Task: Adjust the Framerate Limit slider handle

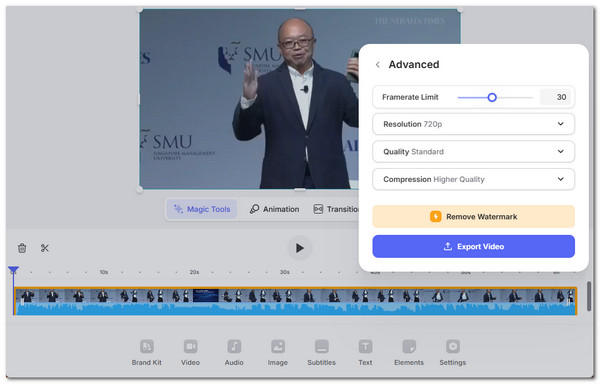Action: 492,98
